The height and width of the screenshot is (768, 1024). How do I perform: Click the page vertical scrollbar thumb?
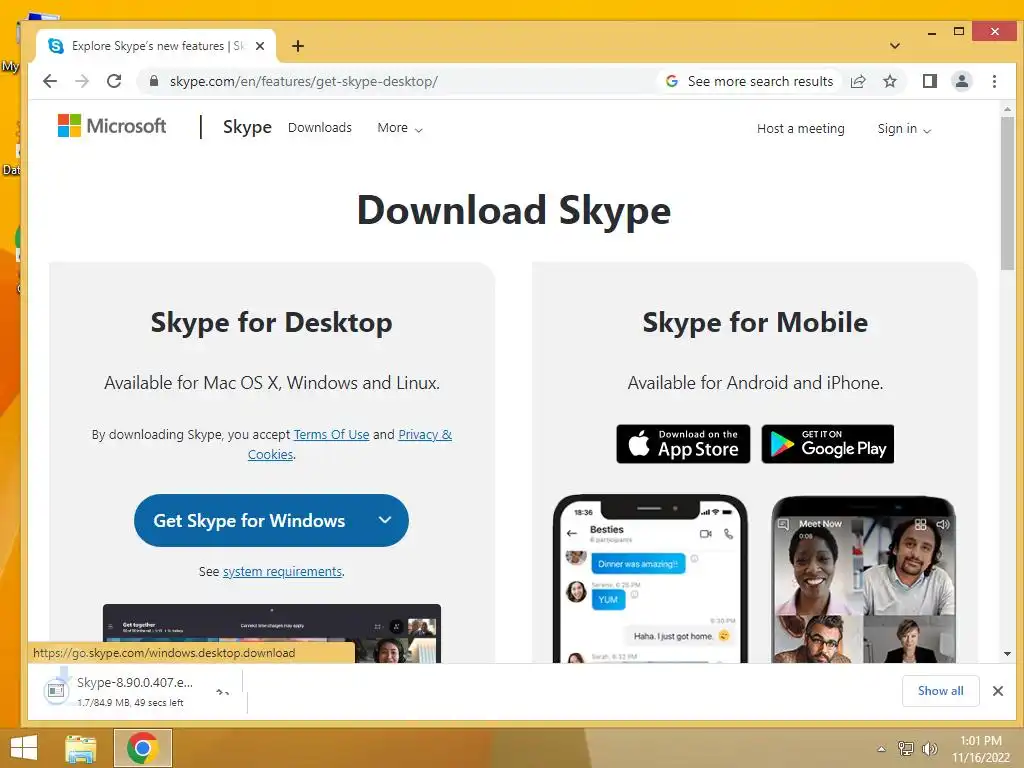1007,193
